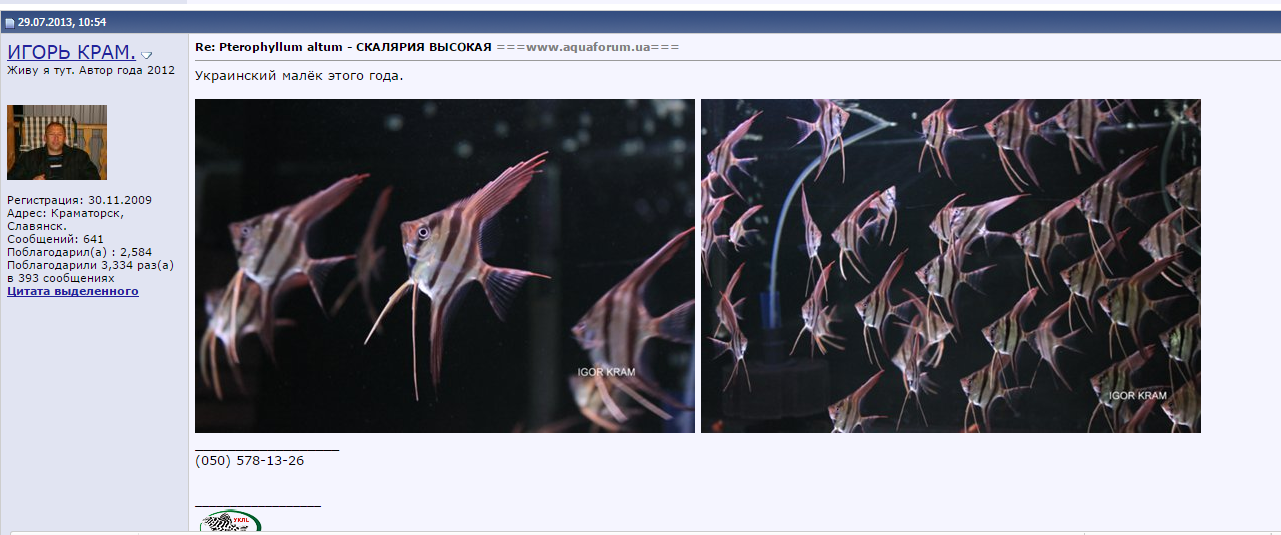Open the right image of the angelfish school
The image size is (1281, 535).
[x=950, y=266]
